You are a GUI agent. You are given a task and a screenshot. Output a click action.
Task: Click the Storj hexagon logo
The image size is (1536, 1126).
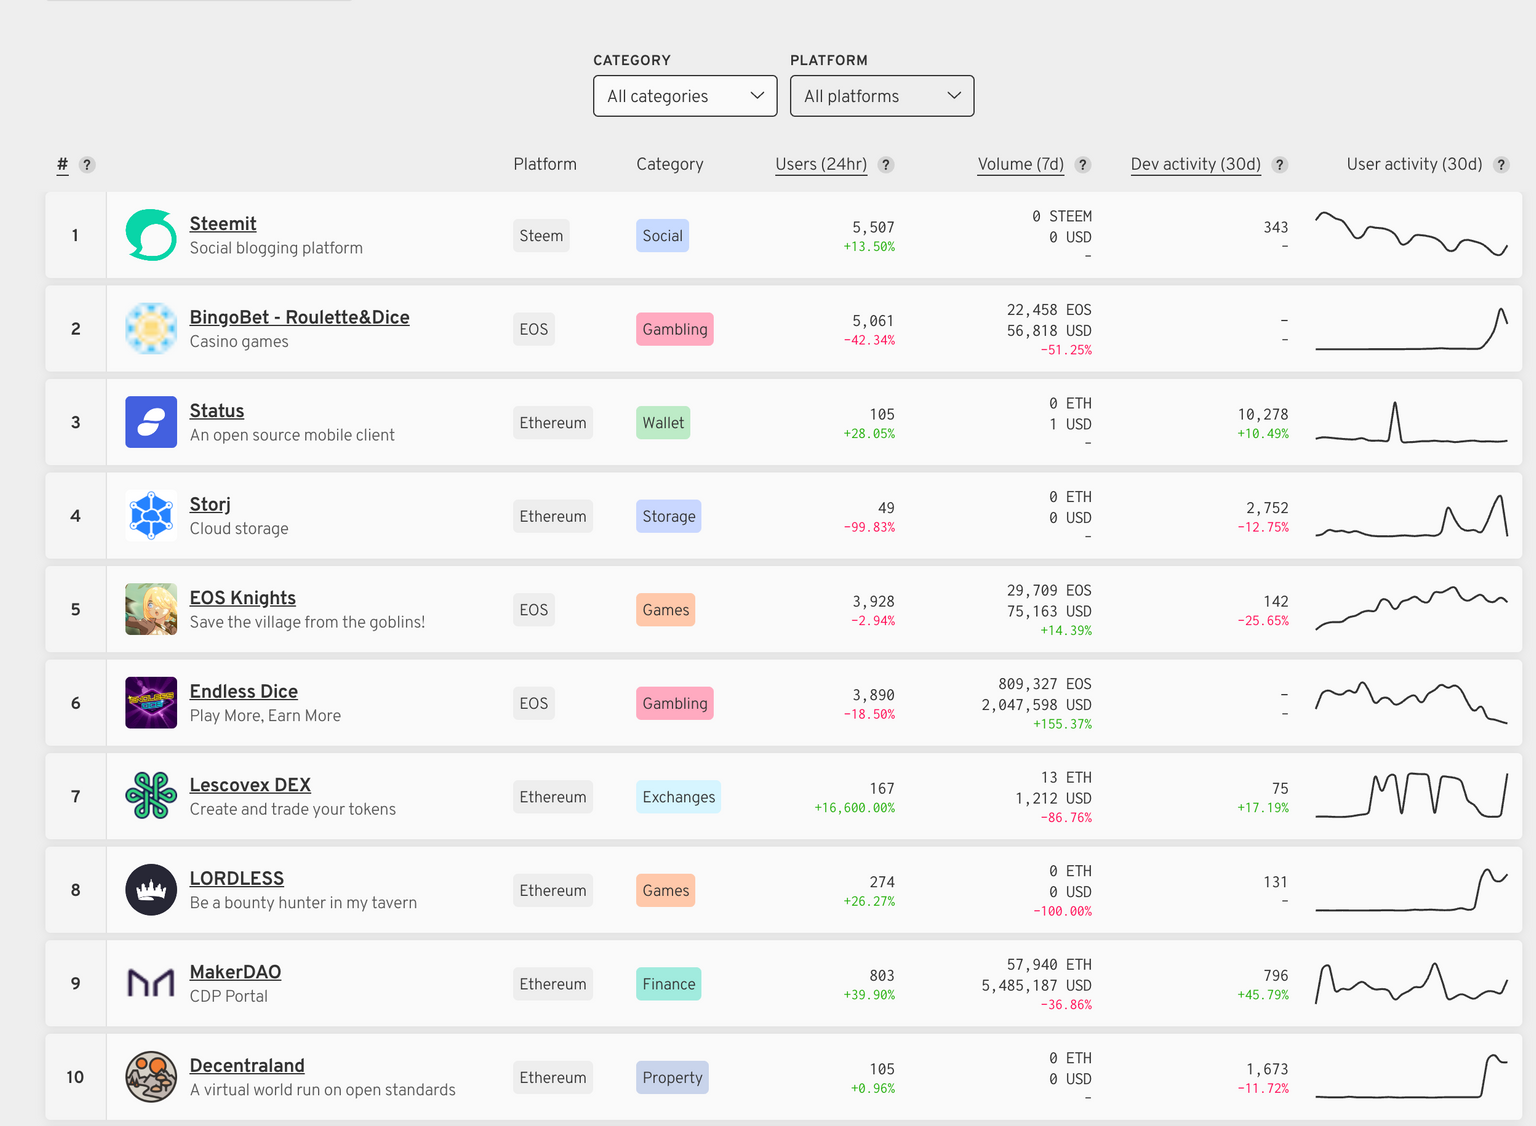(151, 516)
